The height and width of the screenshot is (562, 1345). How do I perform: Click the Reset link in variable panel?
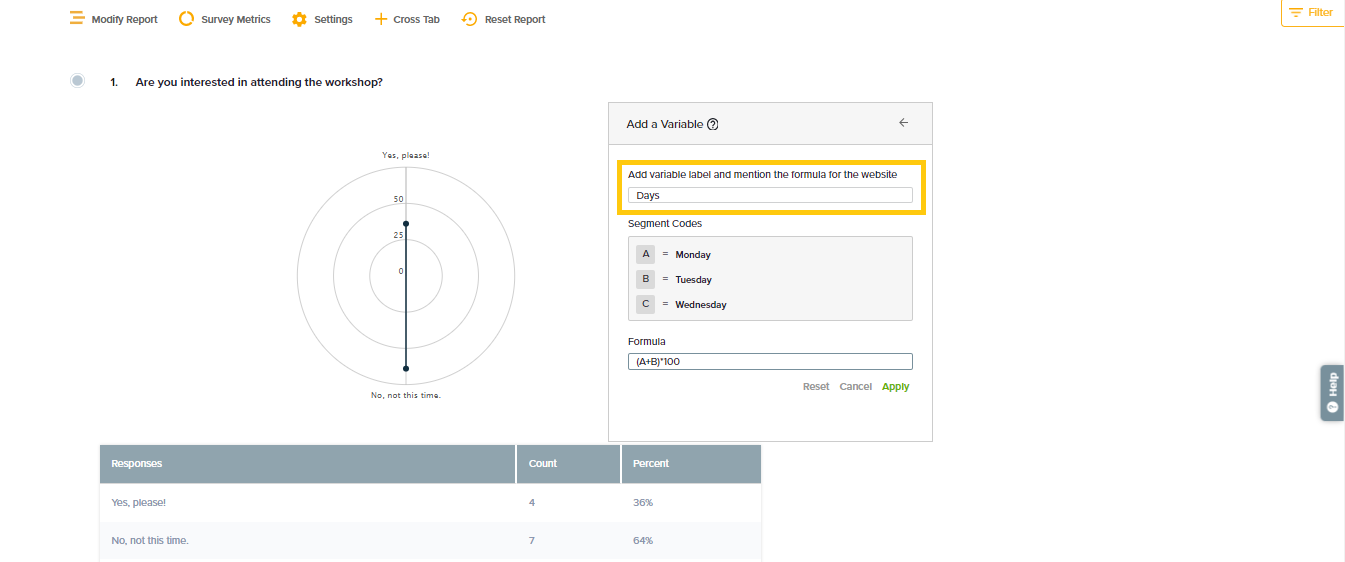[816, 387]
